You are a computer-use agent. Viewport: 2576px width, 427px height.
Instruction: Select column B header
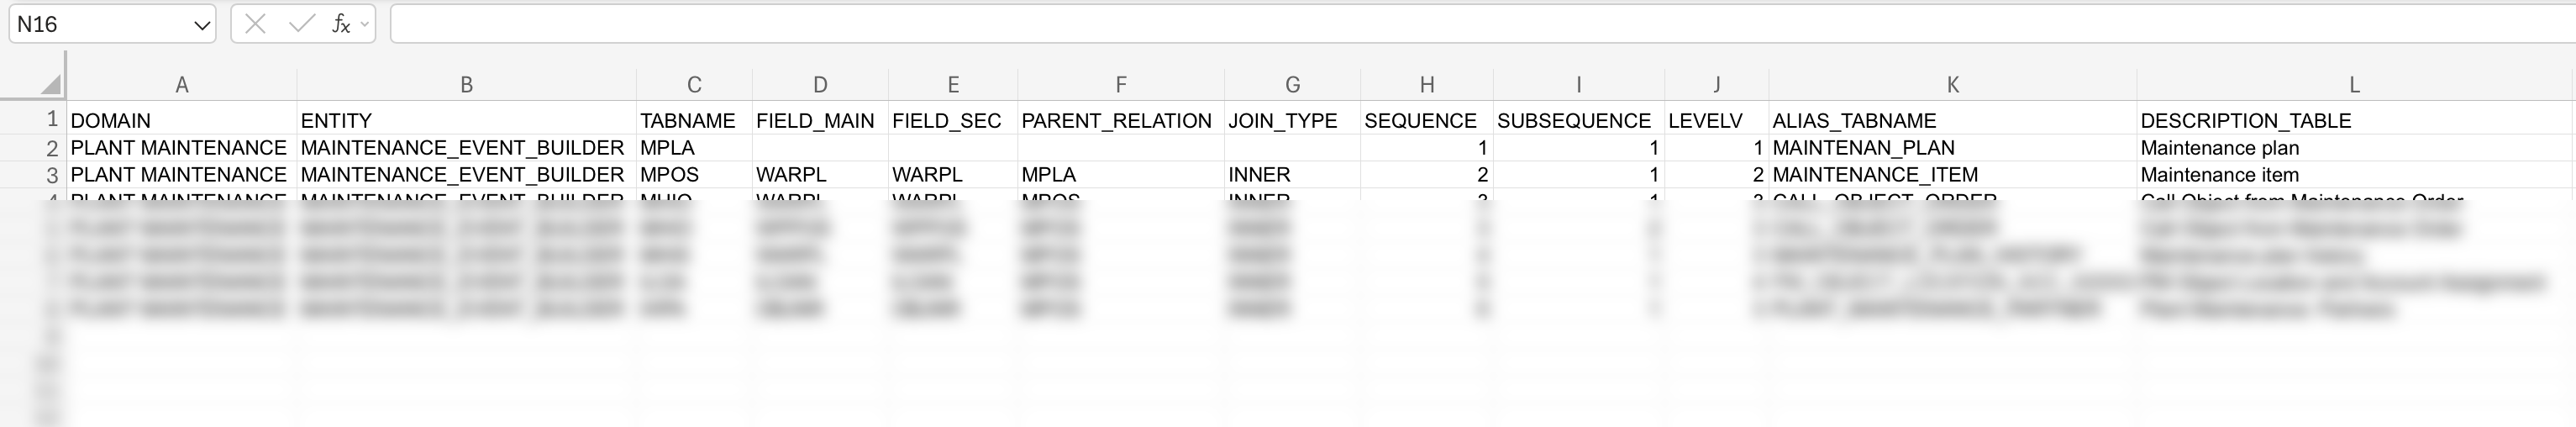coord(466,85)
